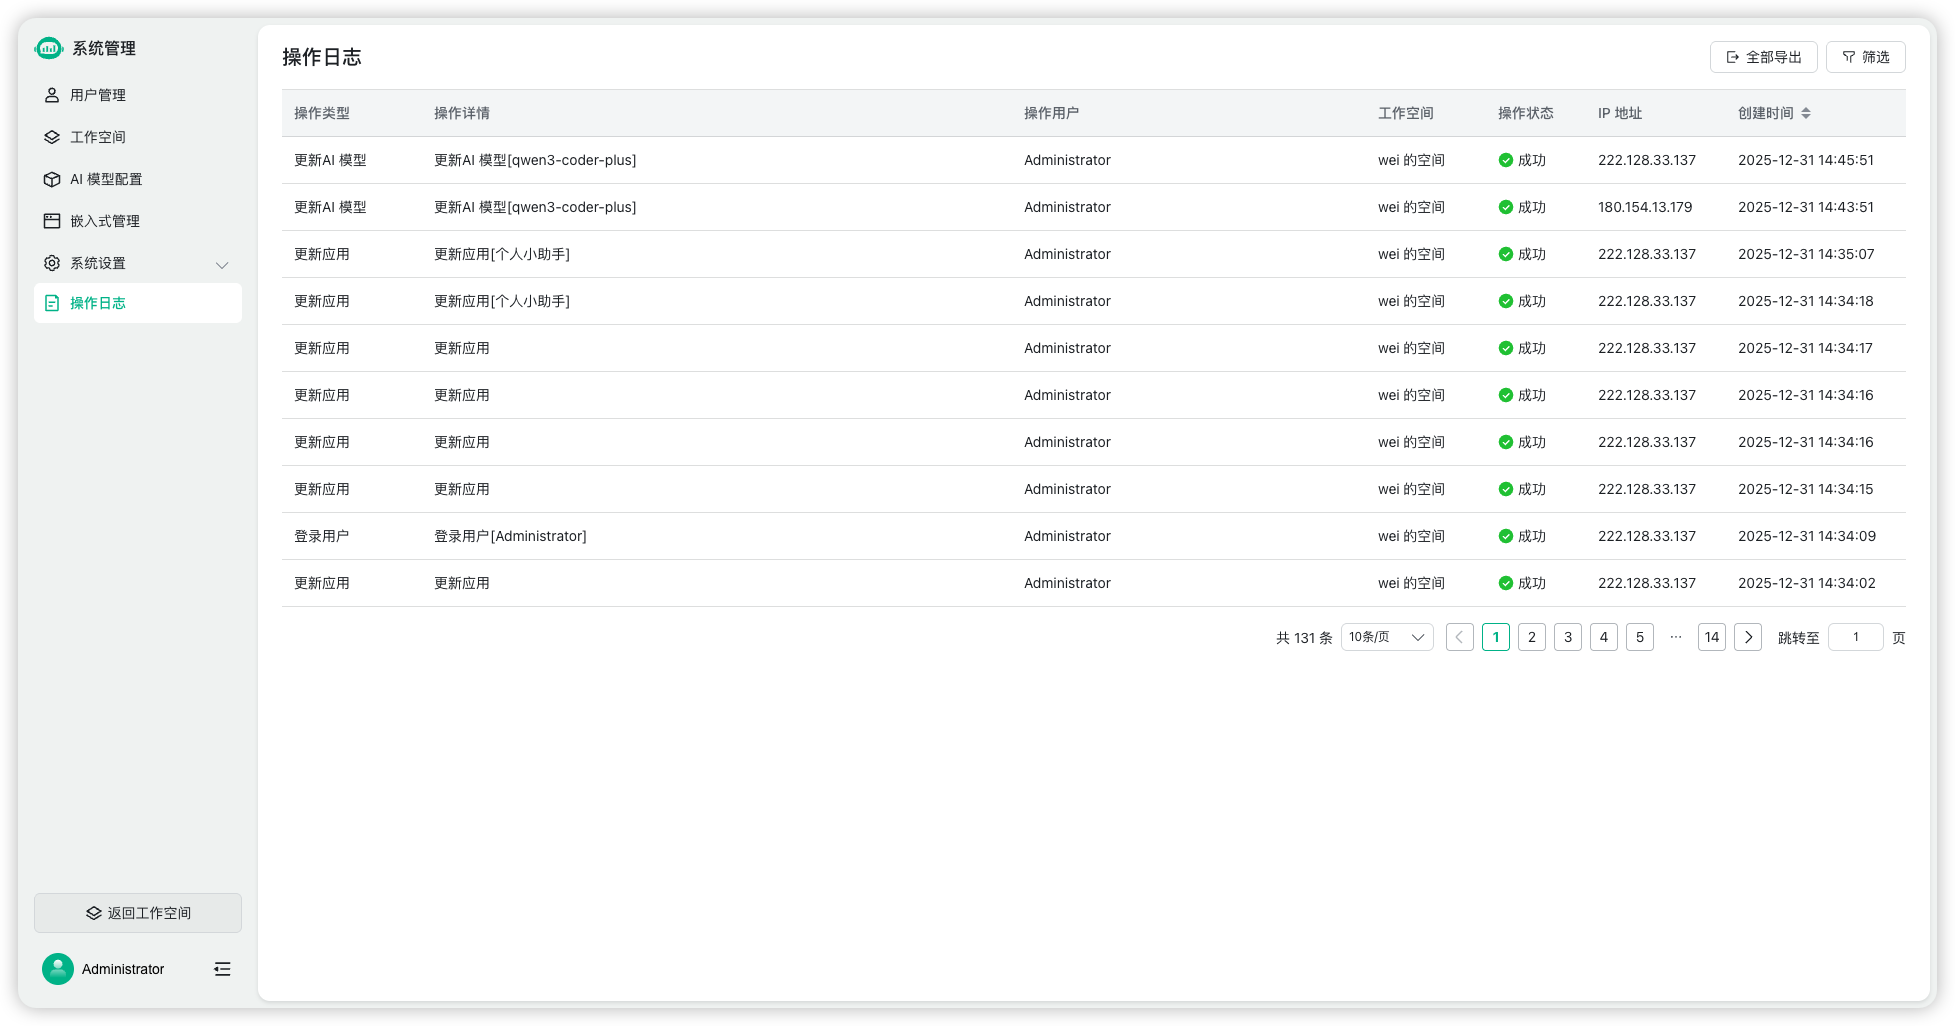Click the 系统设置 gear icon
Image resolution: width=1955 pixels, height=1026 pixels.
52,263
